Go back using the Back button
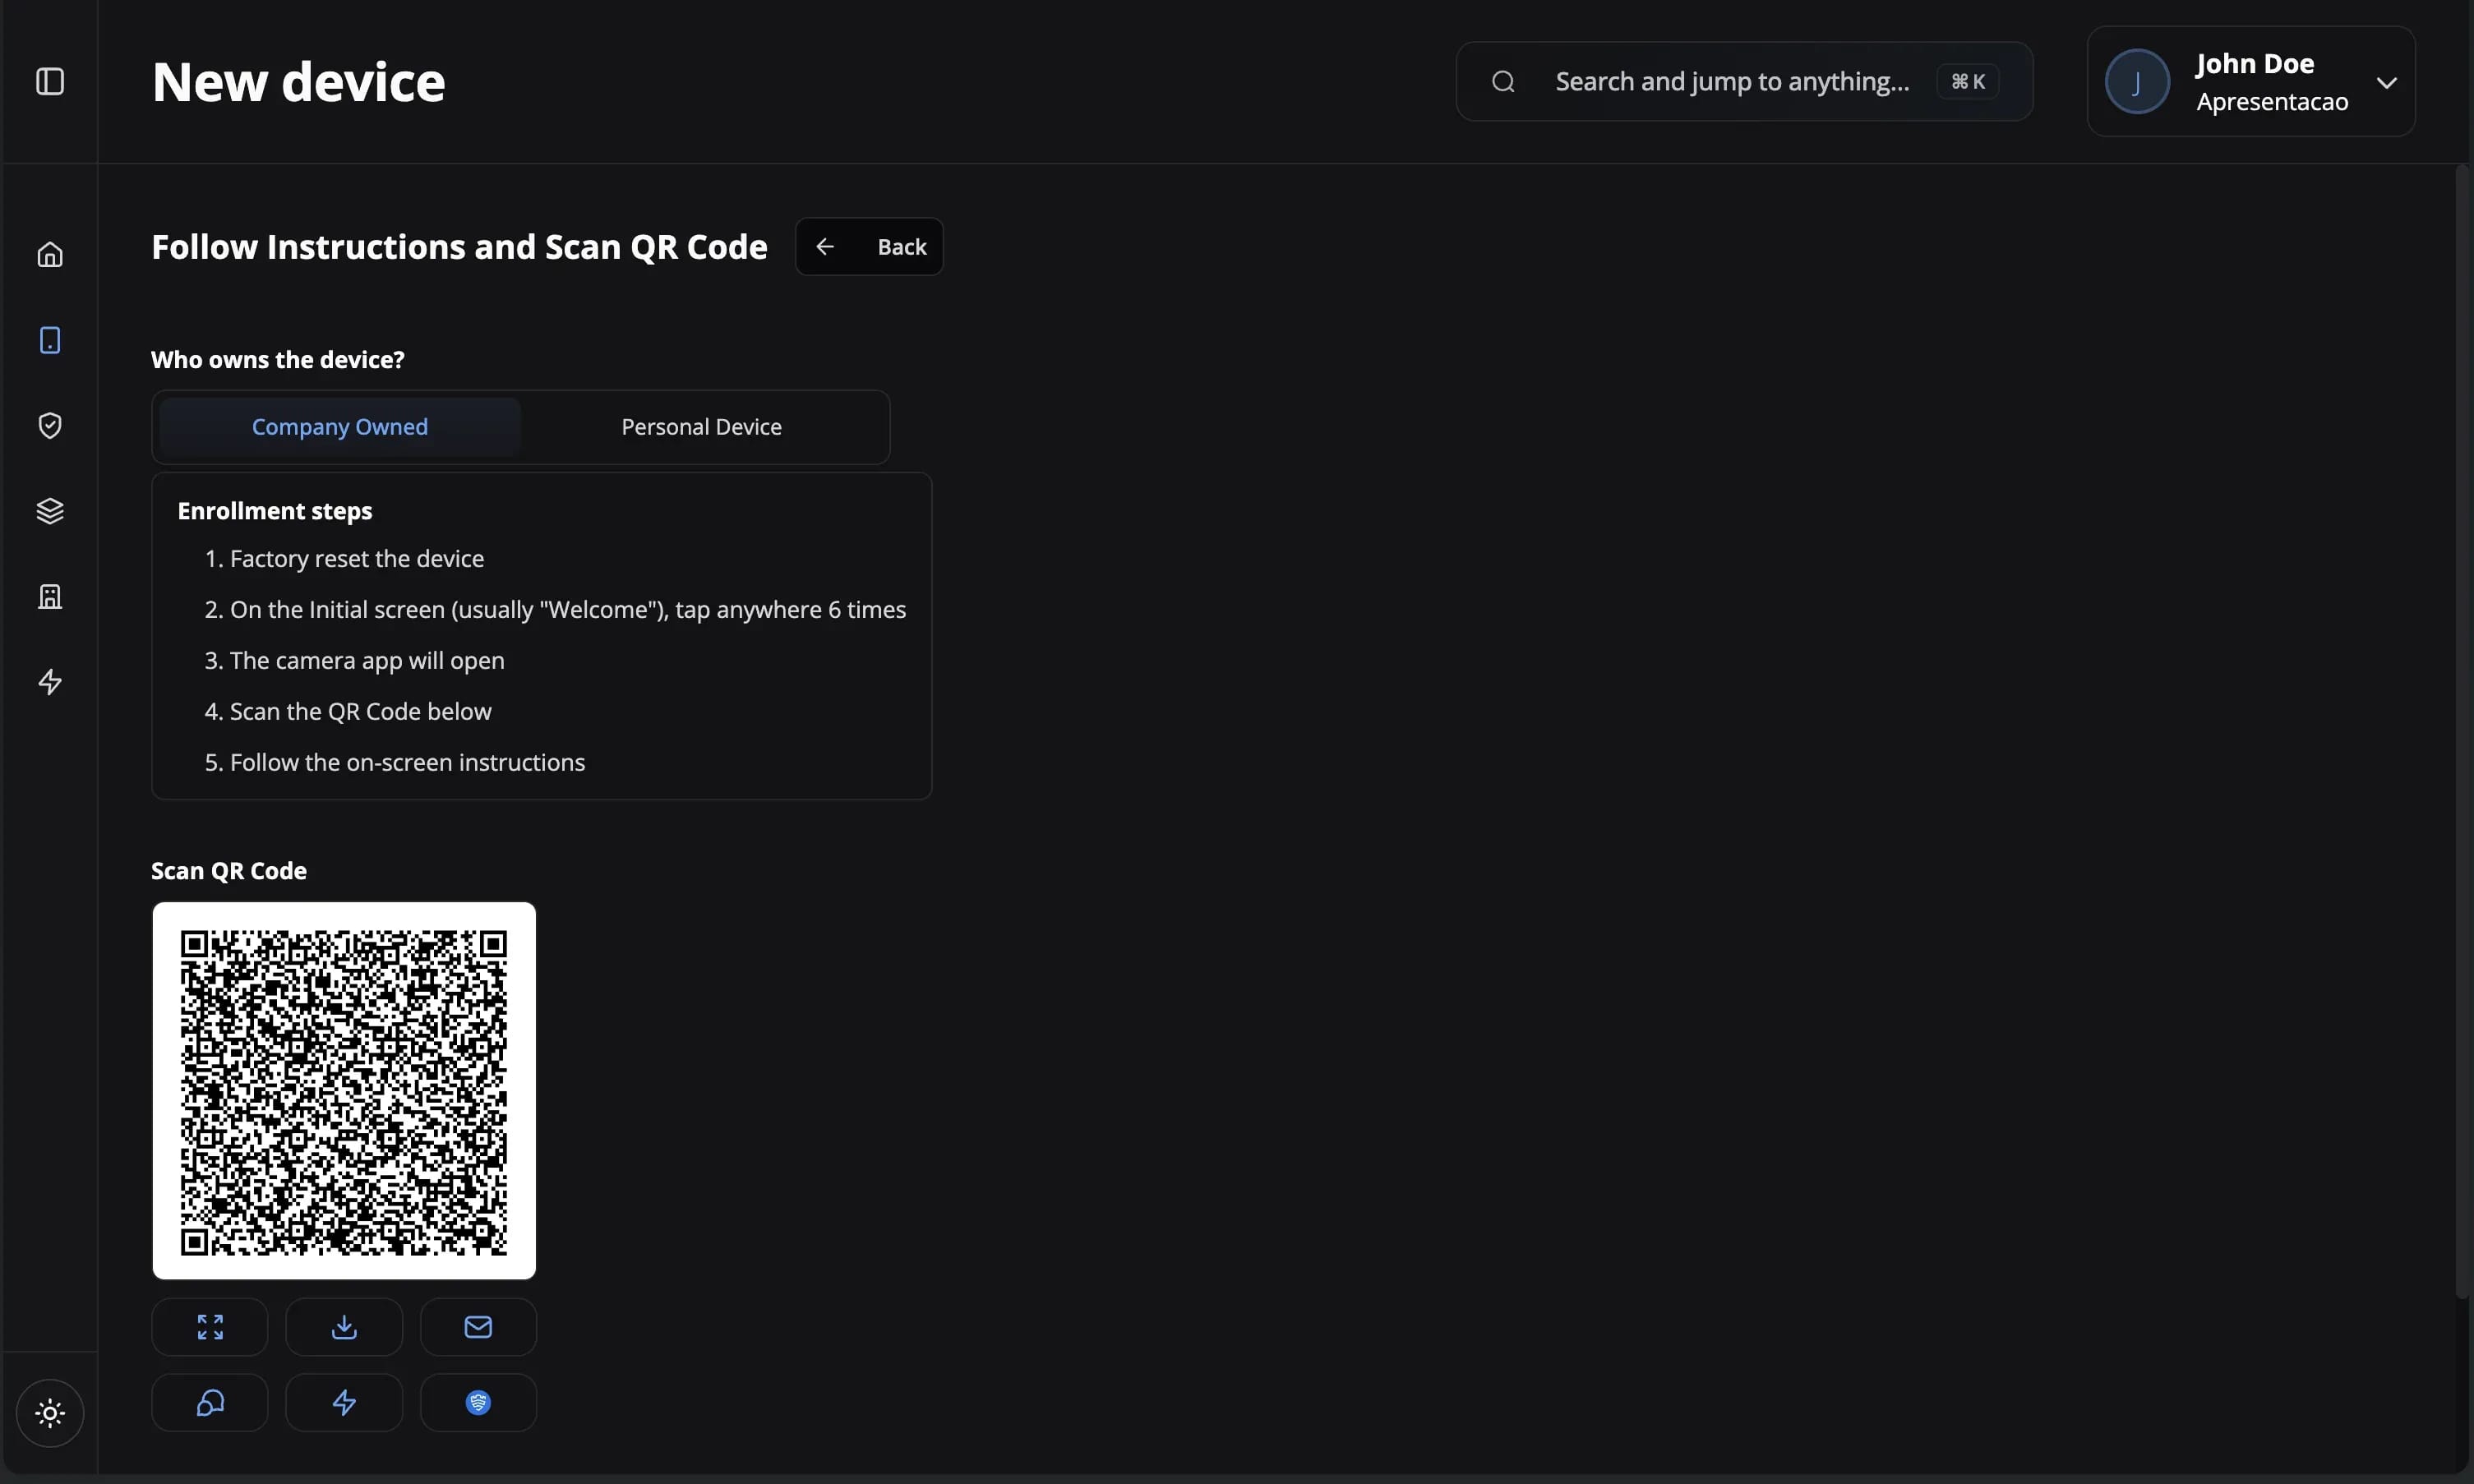This screenshot has height=1484, width=2474. pos(869,247)
